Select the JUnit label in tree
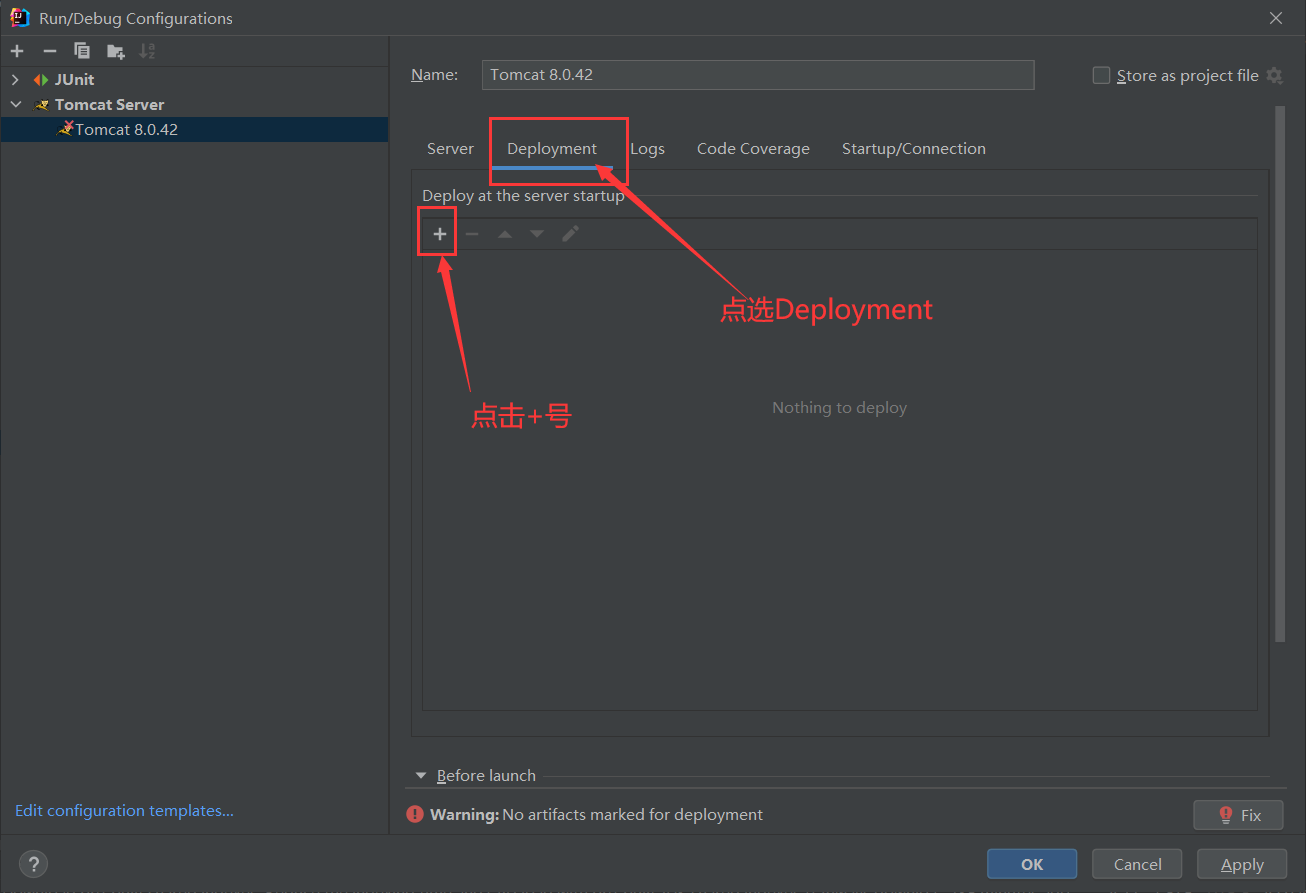The width and height of the screenshot is (1306, 893). 74,80
